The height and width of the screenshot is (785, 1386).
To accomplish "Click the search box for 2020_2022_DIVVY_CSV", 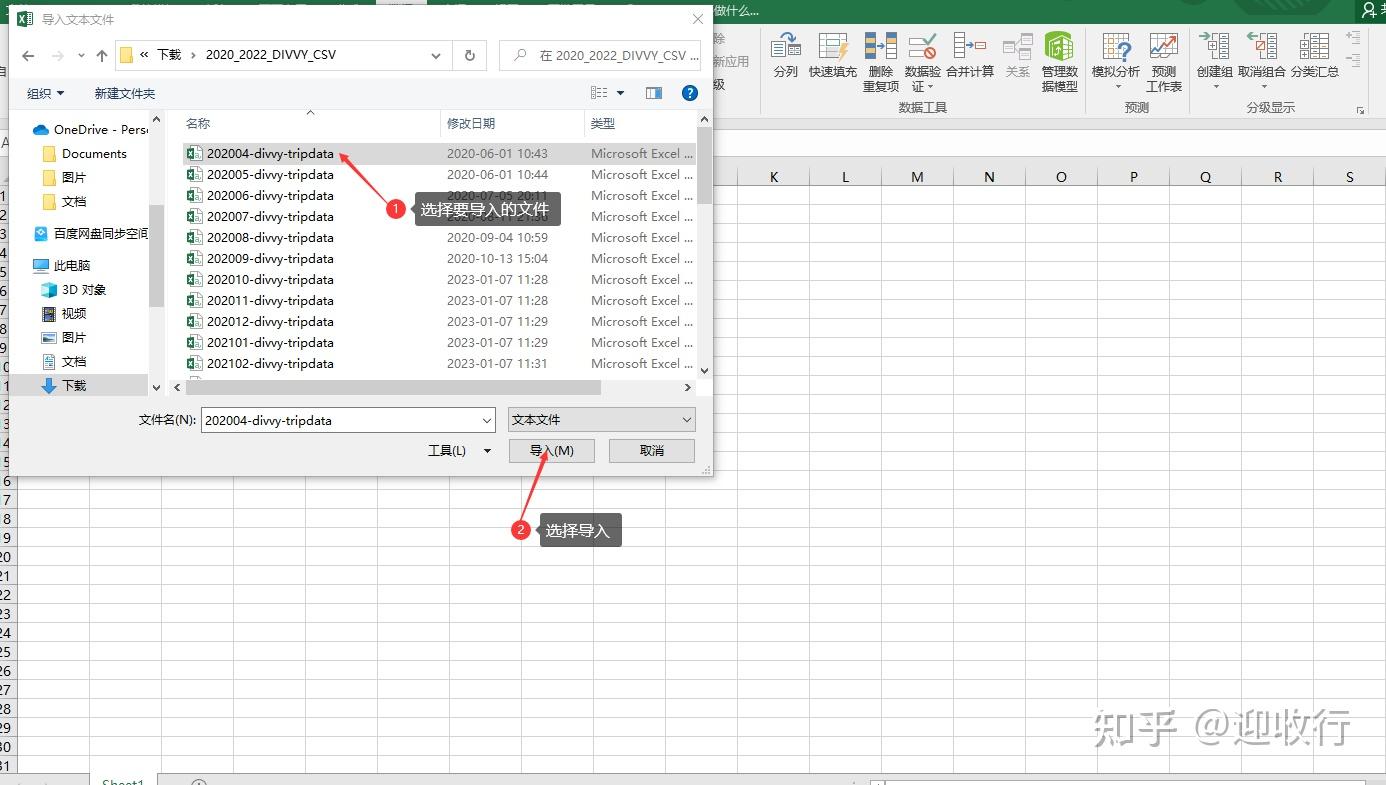I will [600, 56].
